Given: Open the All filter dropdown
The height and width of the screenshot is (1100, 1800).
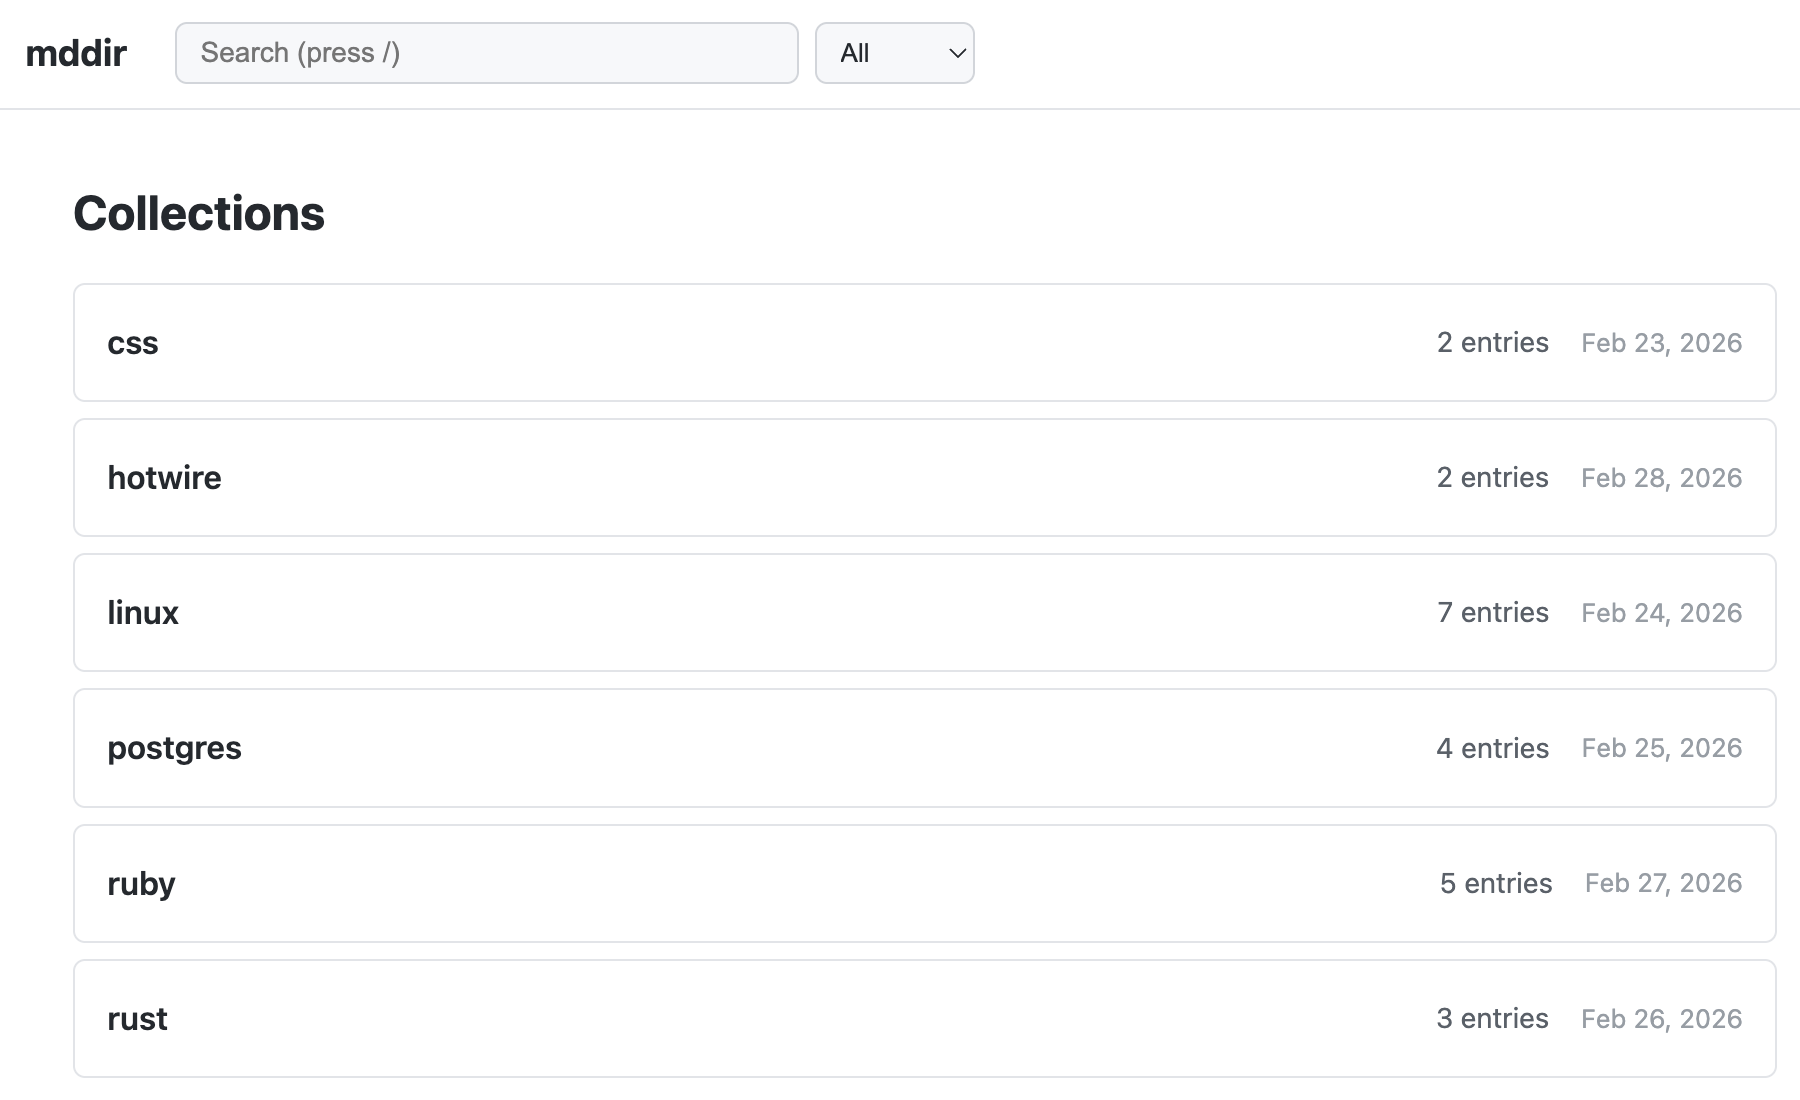Looking at the screenshot, I should pyautogui.click(x=894, y=53).
